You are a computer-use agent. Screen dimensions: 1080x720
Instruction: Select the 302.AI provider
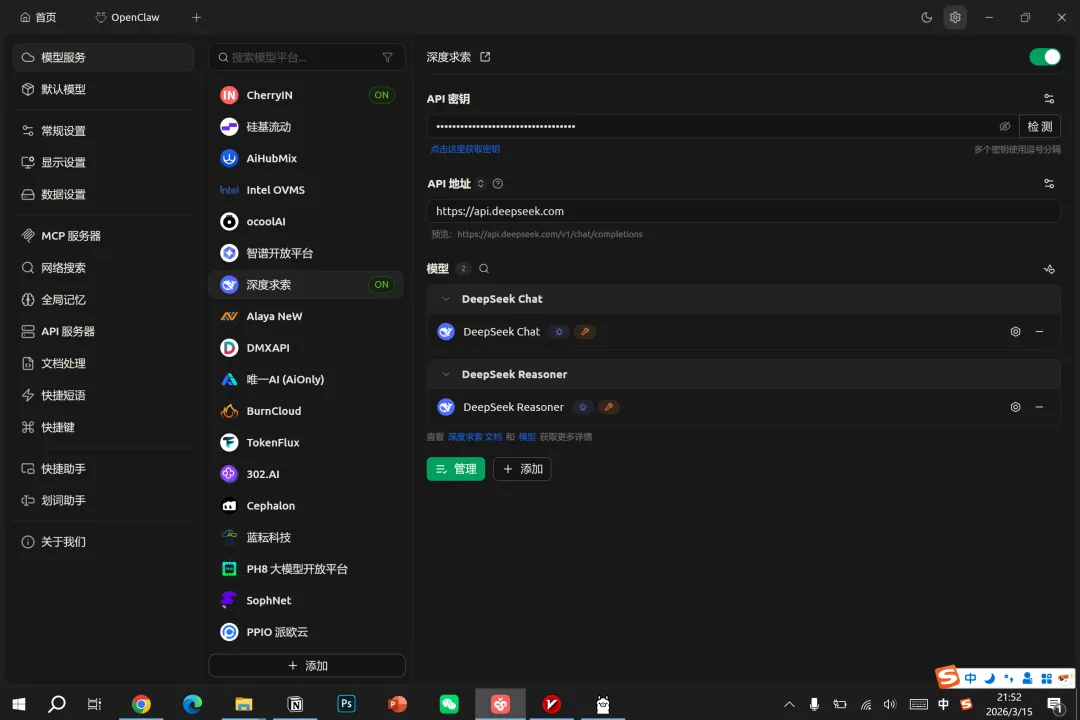pyautogui.click(x=307, y=474)
